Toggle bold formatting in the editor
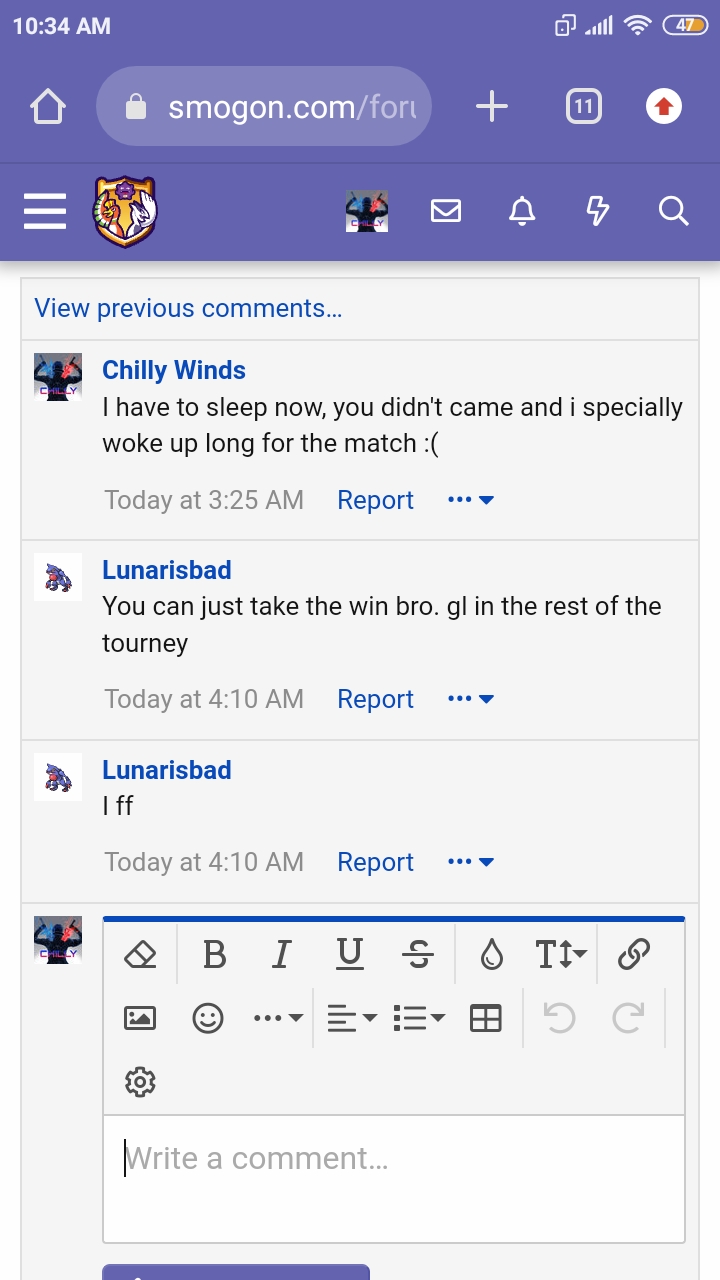This screenshot has width=720, height=1280. point(214,955)
